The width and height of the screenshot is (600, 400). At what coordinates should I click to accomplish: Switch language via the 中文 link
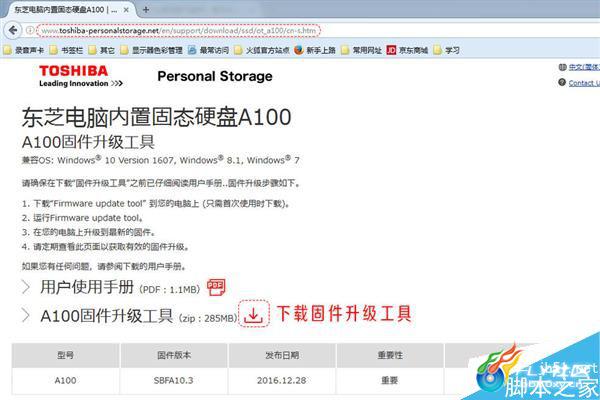(x=584, y=67)
